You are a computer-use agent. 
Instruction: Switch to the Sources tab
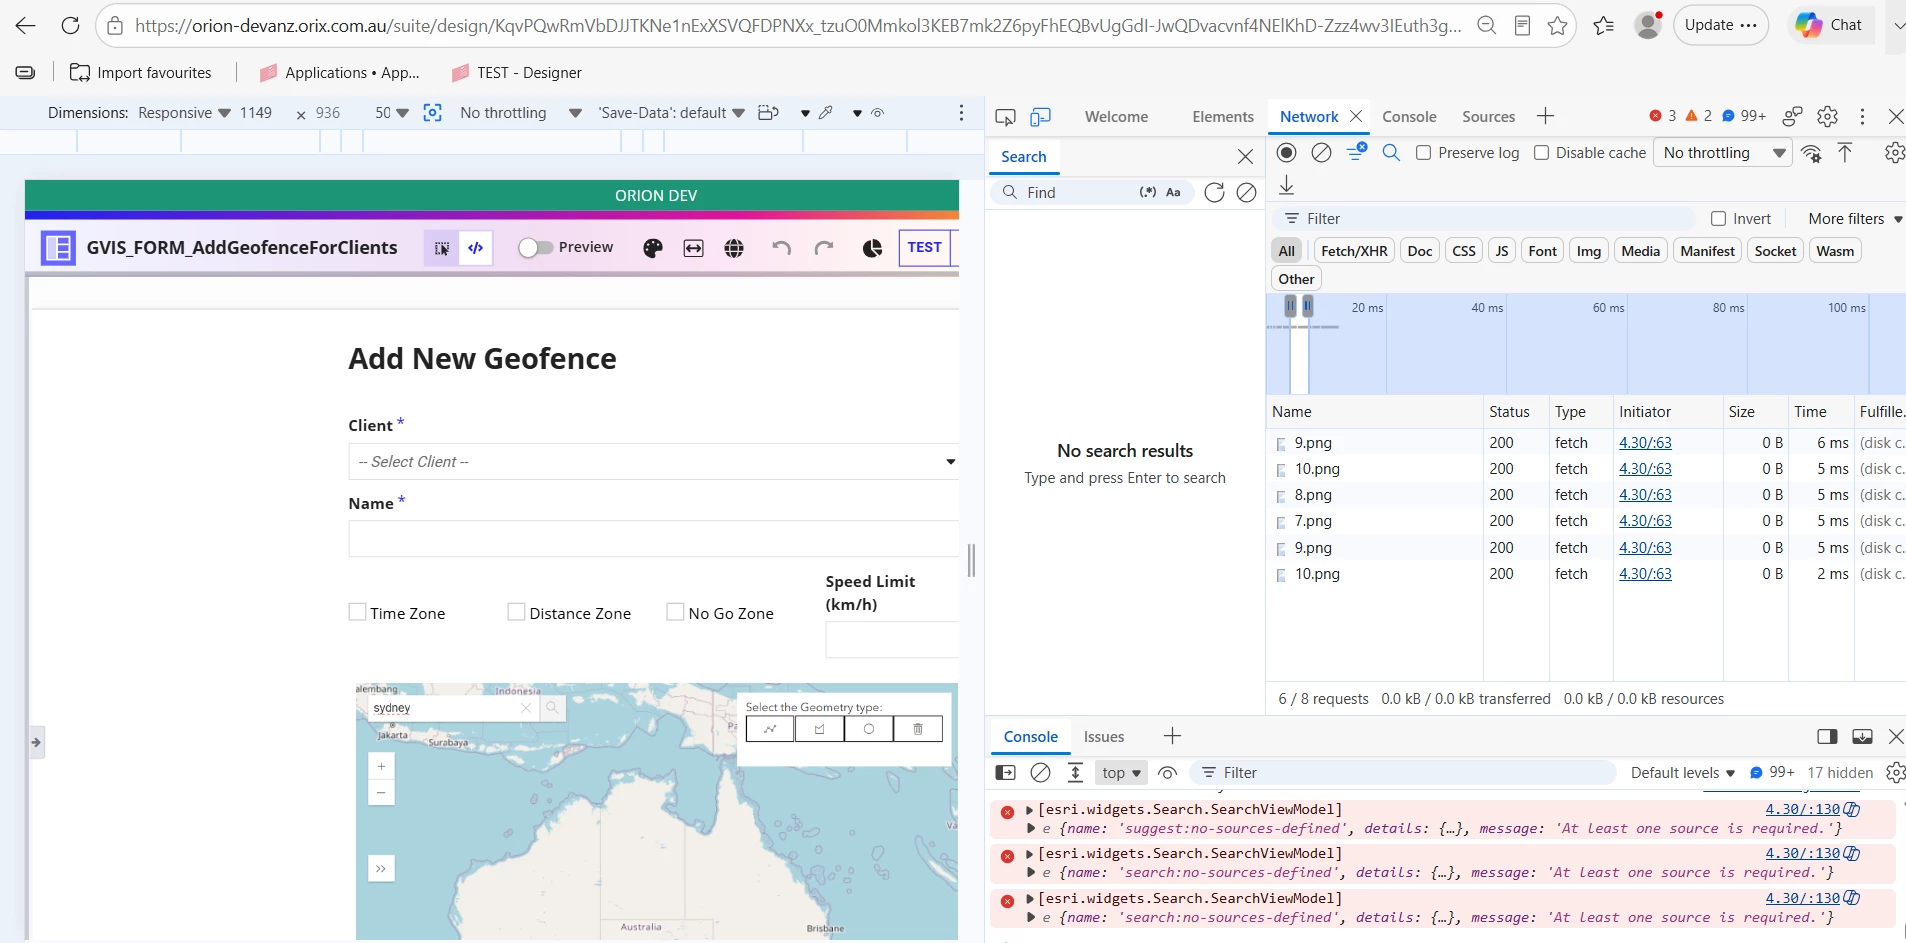click(x=1488, y=117)
